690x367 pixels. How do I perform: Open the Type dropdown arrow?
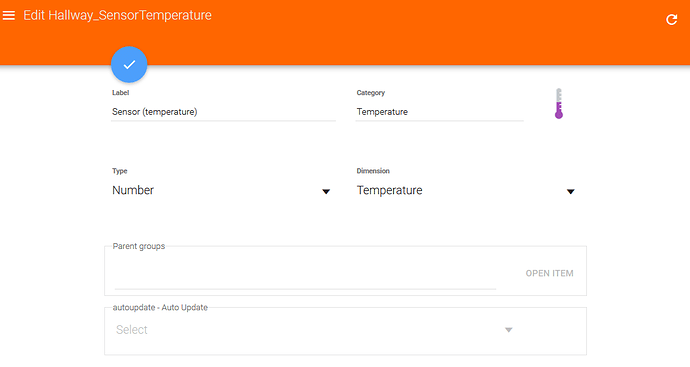coord(326,191)
